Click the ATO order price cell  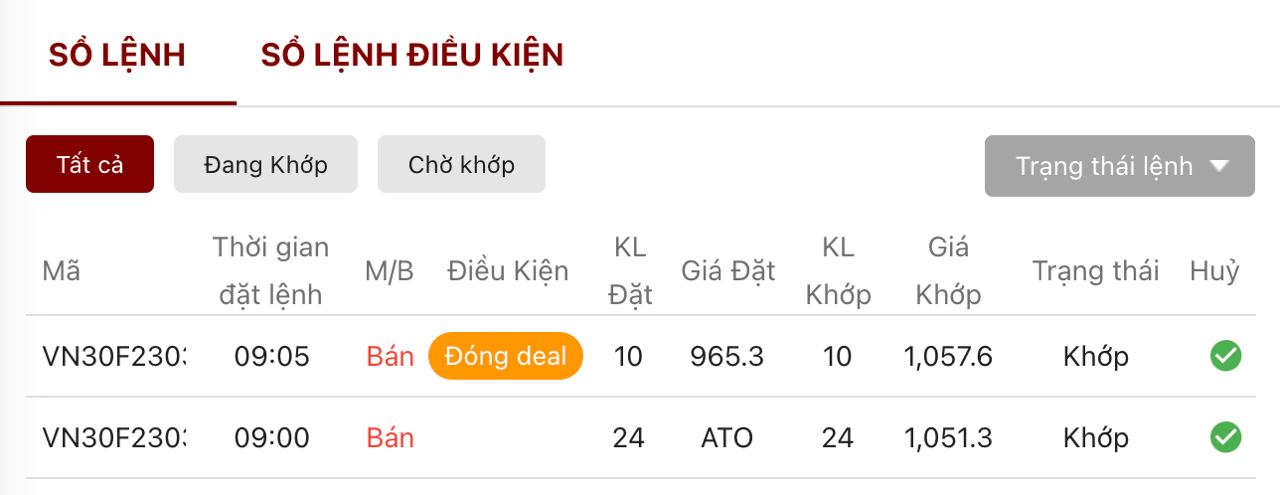pos(727,437)
